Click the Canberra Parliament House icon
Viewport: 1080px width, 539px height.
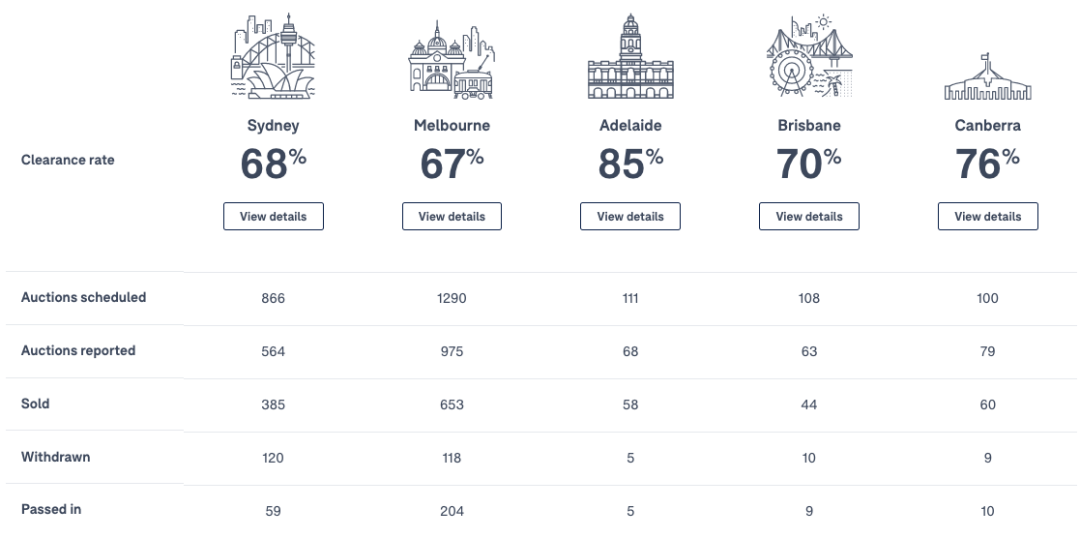pyautogui.click(x=988, y=76)
